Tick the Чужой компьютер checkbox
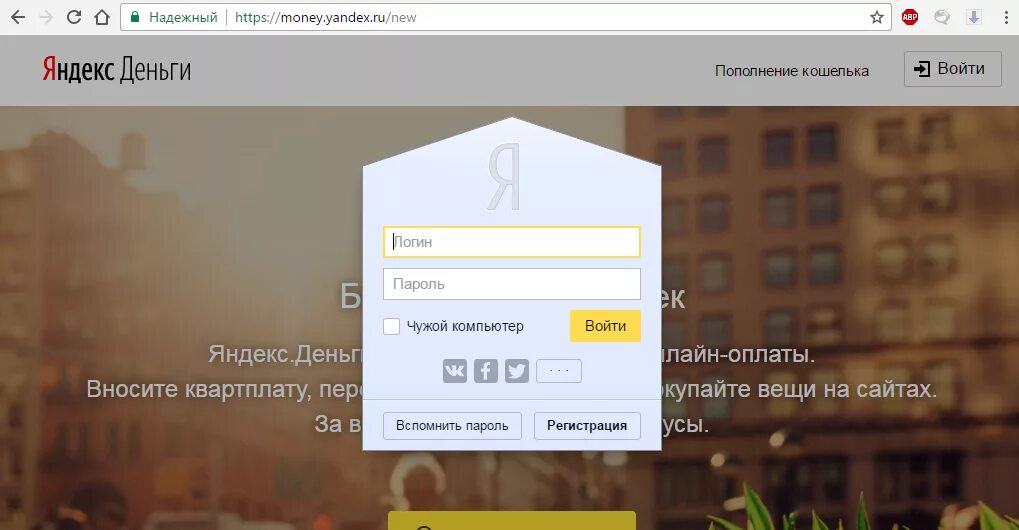This screenshot has width=1019, height=530. tap(391, 326)
